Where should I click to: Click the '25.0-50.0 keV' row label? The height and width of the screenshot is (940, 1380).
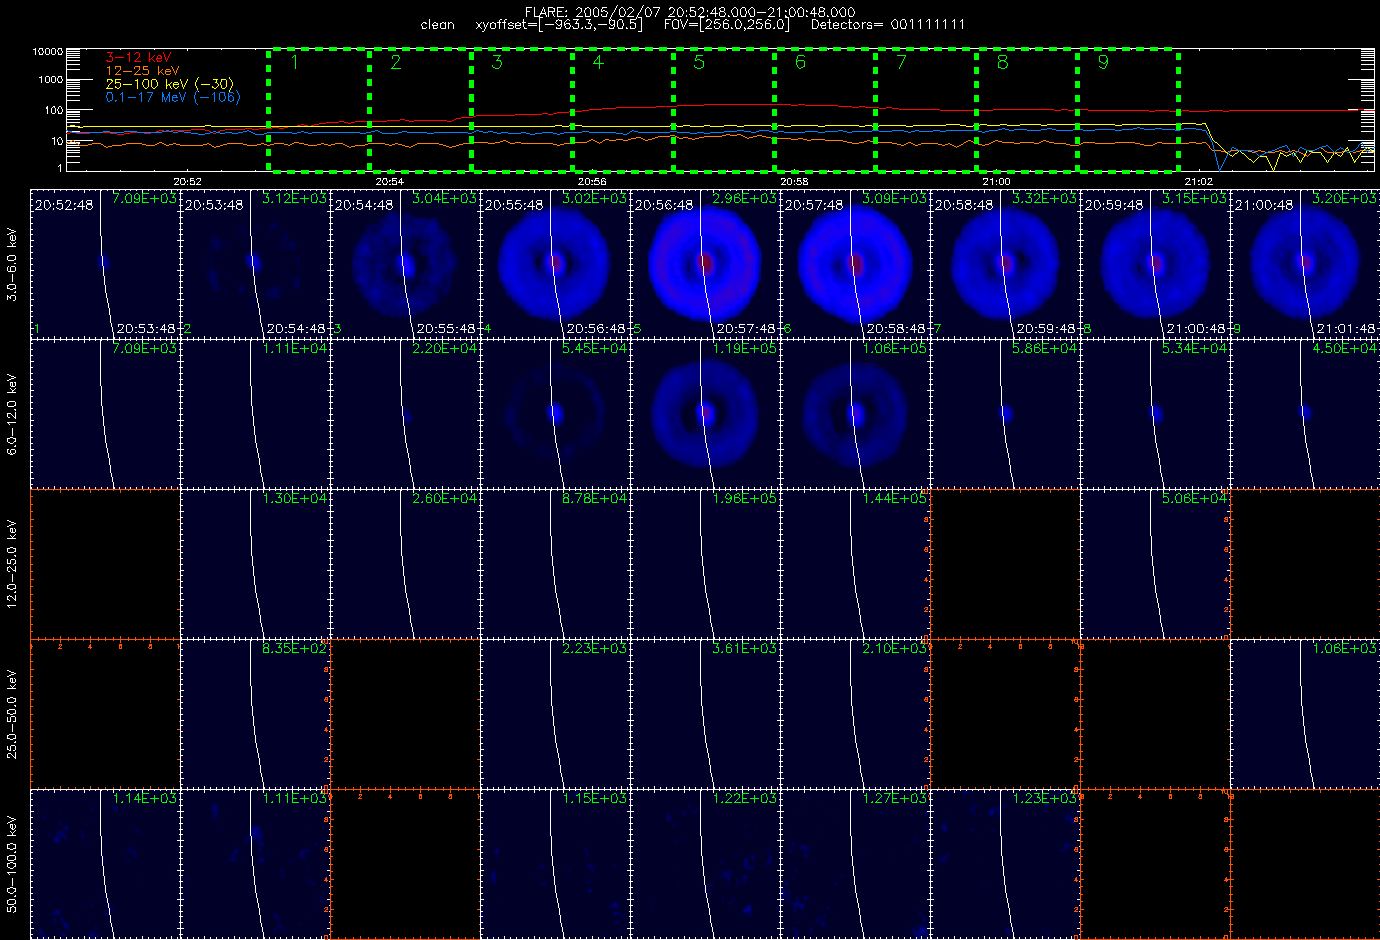pyautogui.click(x=12, y=714)
